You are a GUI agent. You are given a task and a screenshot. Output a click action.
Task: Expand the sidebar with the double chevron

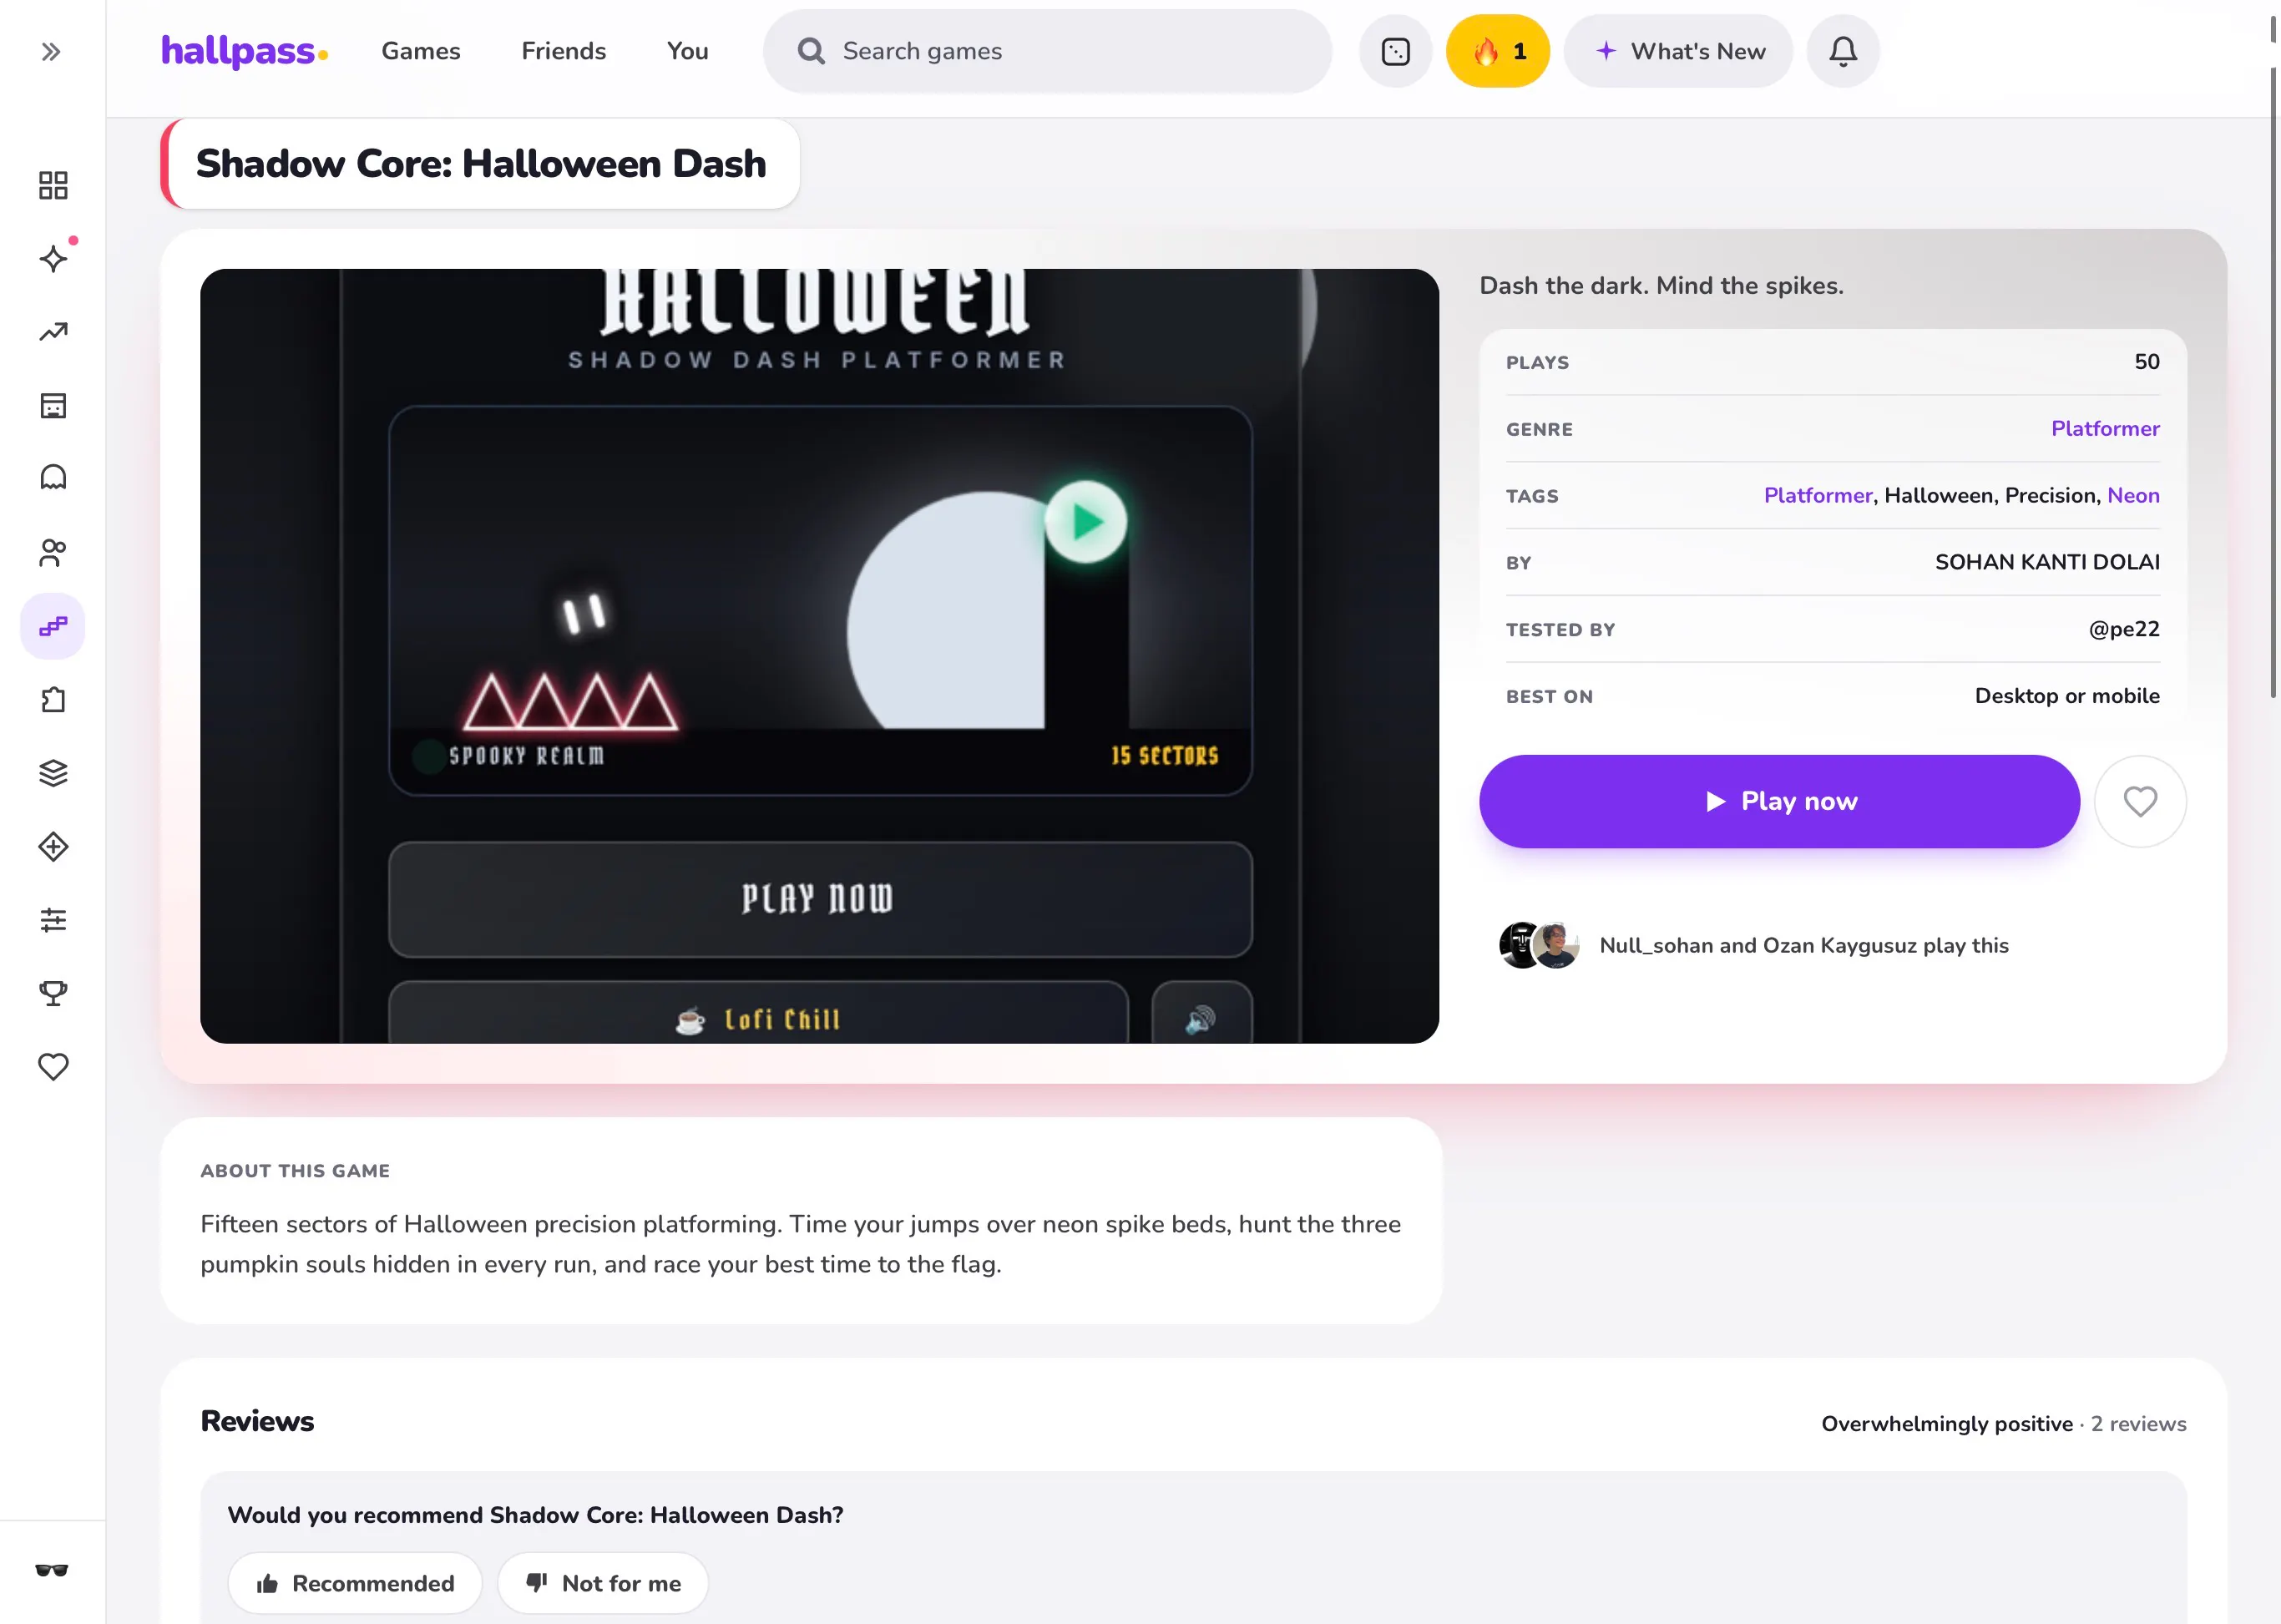click(51, 51)
